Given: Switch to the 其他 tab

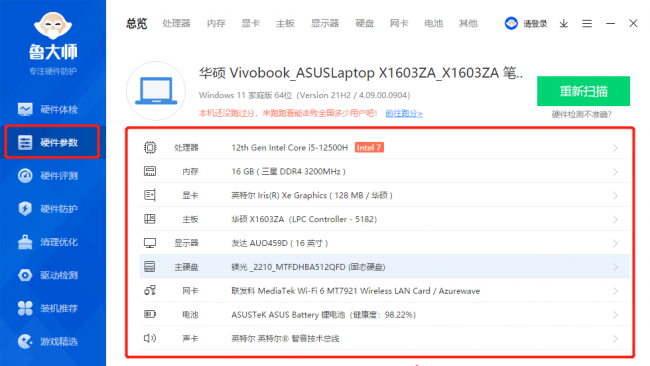Looking at the screenshot, I should [x=468, y=23].
